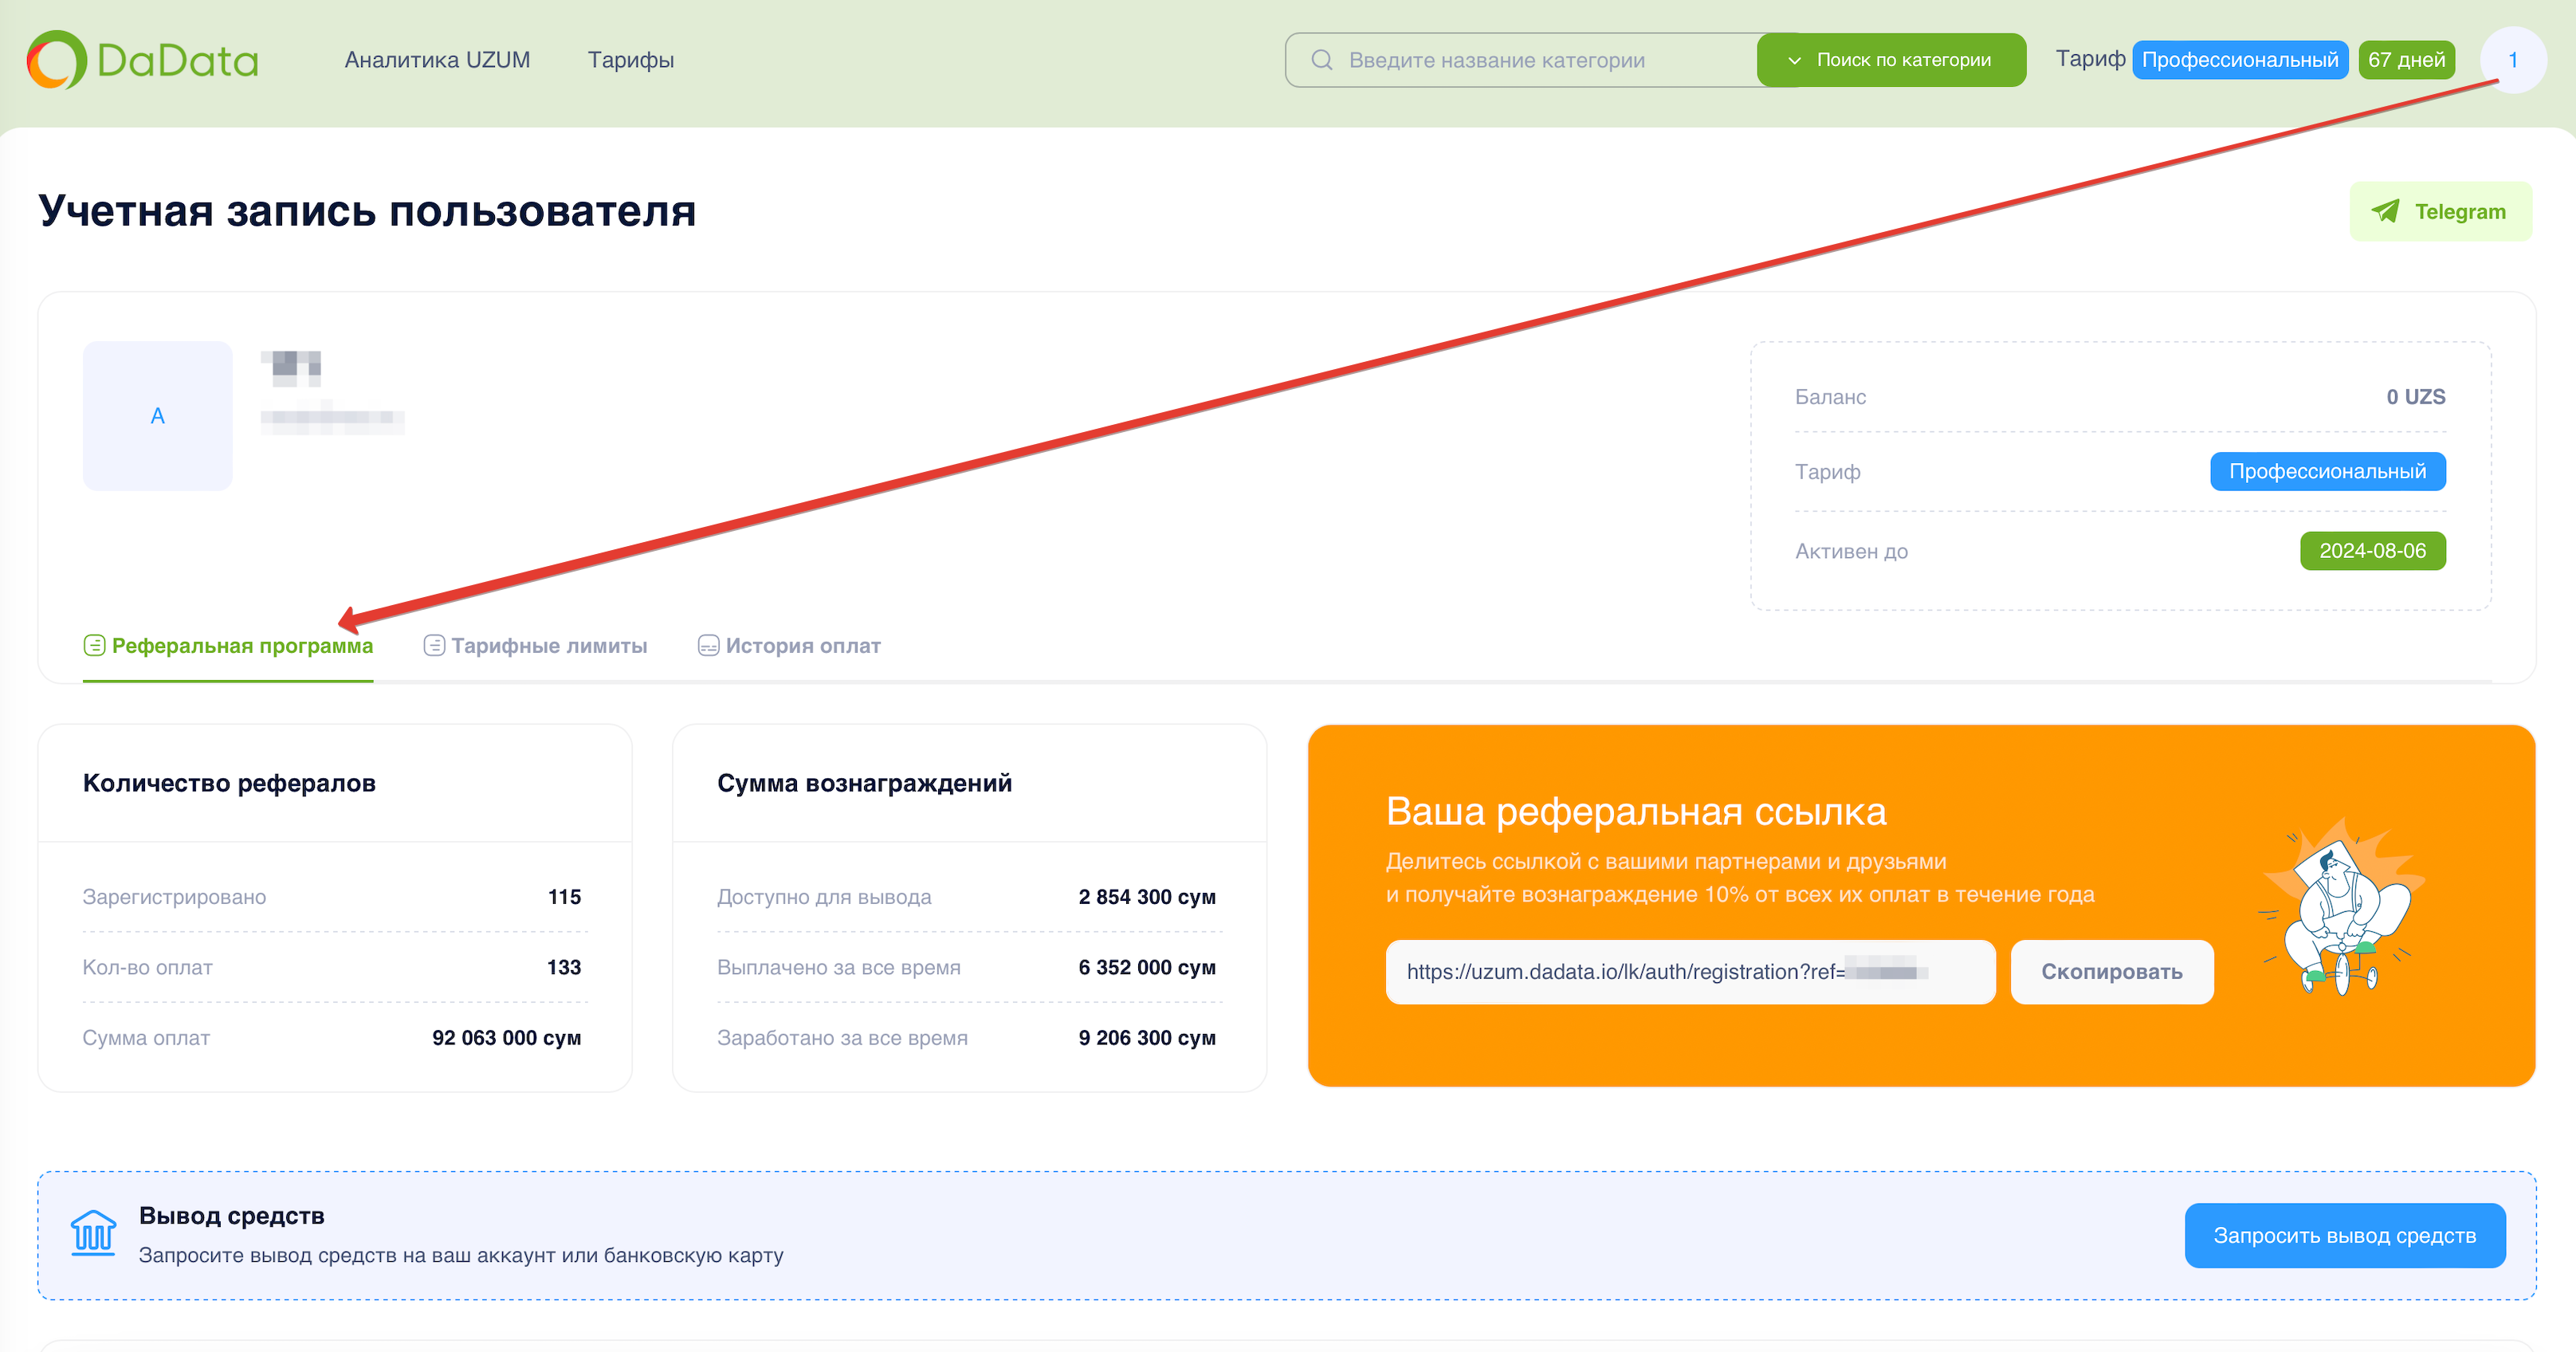Image resolution: width=2576 pixels, height=1352 pixels.
Task: Click the Сумма оплат value 92 063 000 сум
Action: (x=507, y=1038)
